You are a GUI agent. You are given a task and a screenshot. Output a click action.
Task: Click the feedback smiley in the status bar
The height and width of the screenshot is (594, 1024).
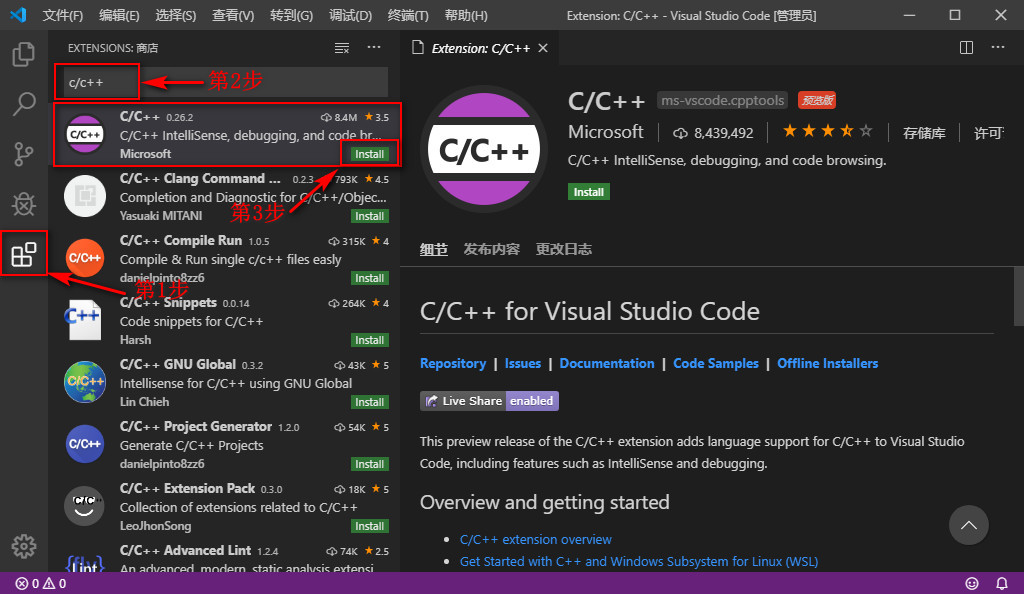pyautogui.click(x=971, y=583)
